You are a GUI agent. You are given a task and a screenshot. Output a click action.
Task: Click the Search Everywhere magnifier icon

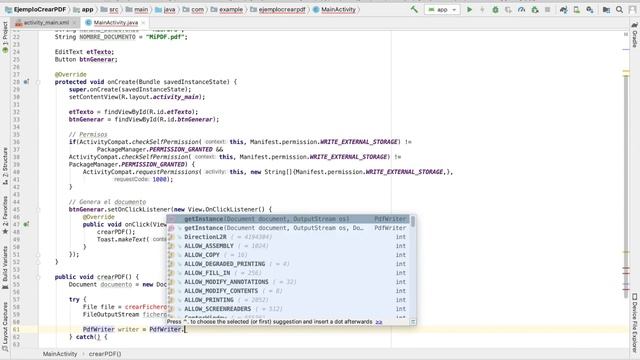pos(619,9)
